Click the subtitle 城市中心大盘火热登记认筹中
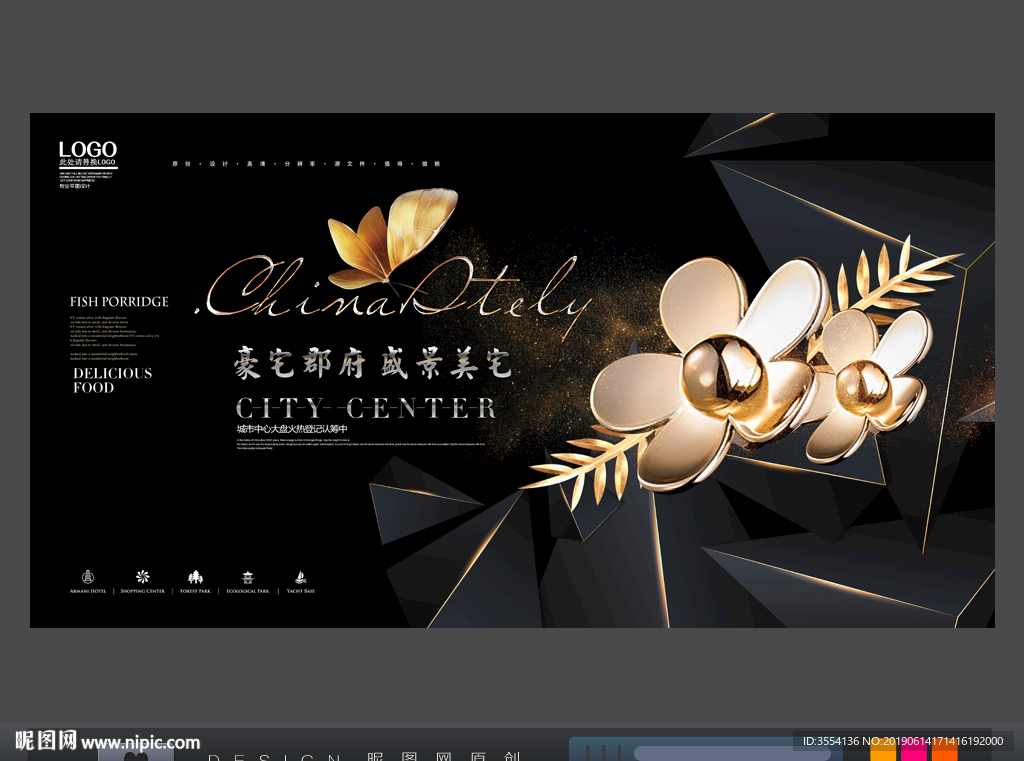 292,429
